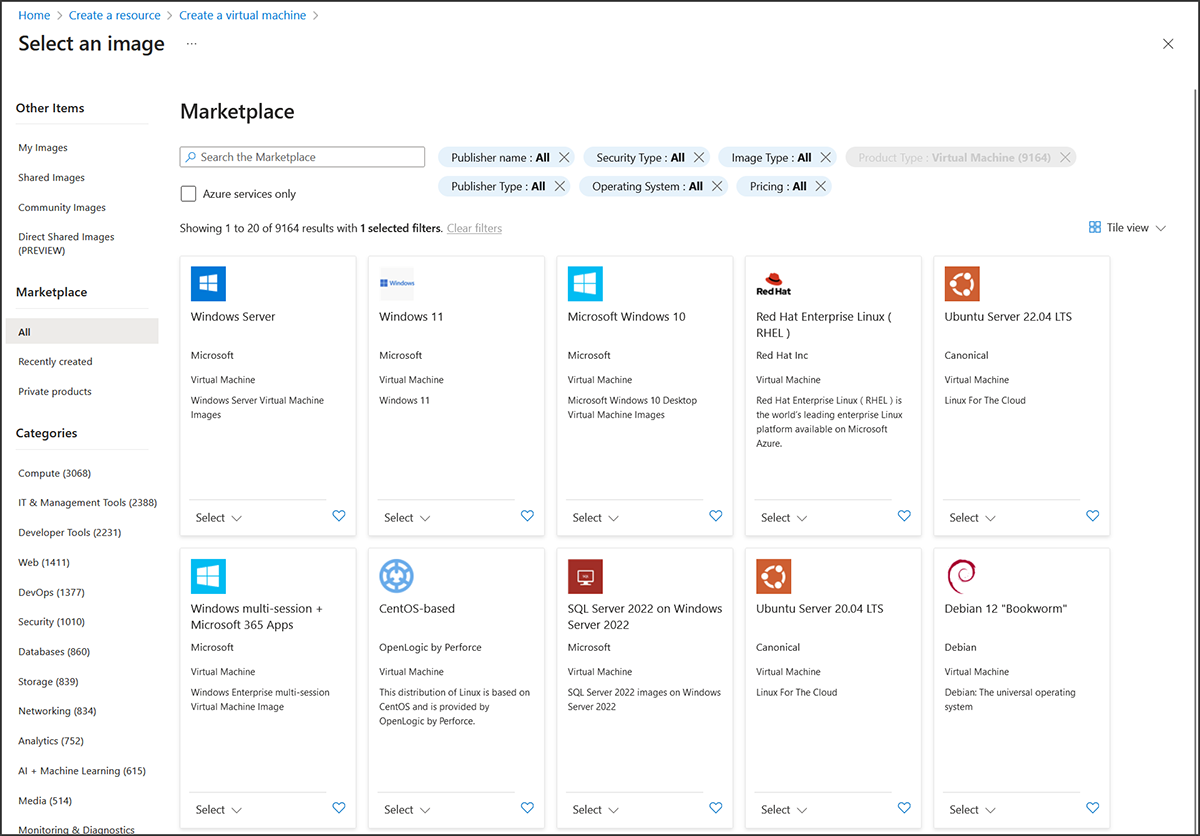This screenshot has width=1200, height=836.
Task: Click the Clear filters link
Action: pyautogui.click(x=474, y=228)
